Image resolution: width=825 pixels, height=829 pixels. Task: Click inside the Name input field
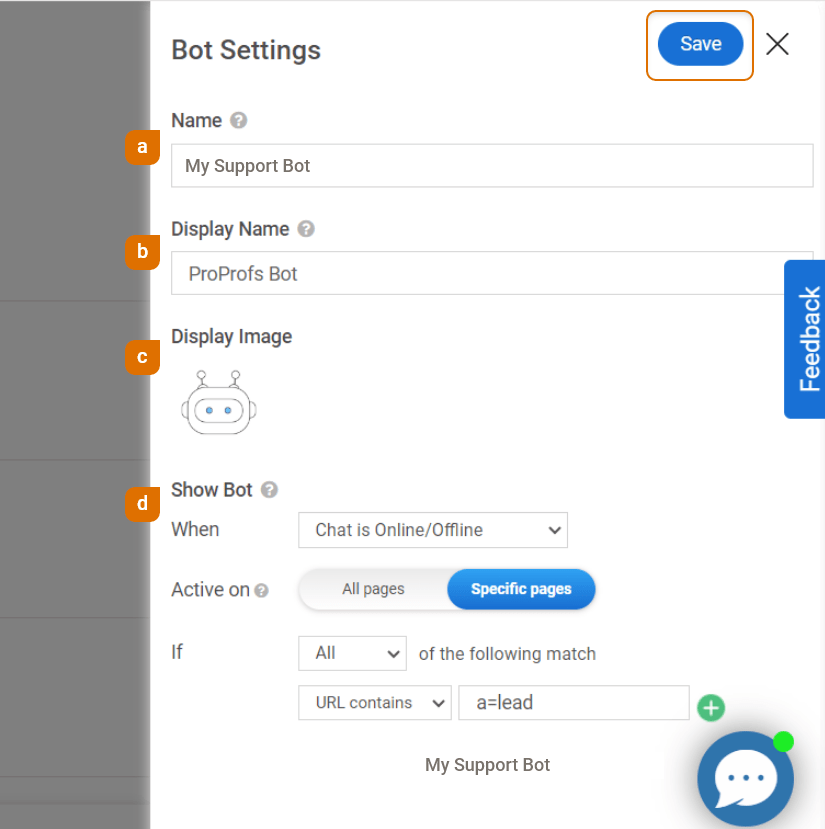[492, 165]
